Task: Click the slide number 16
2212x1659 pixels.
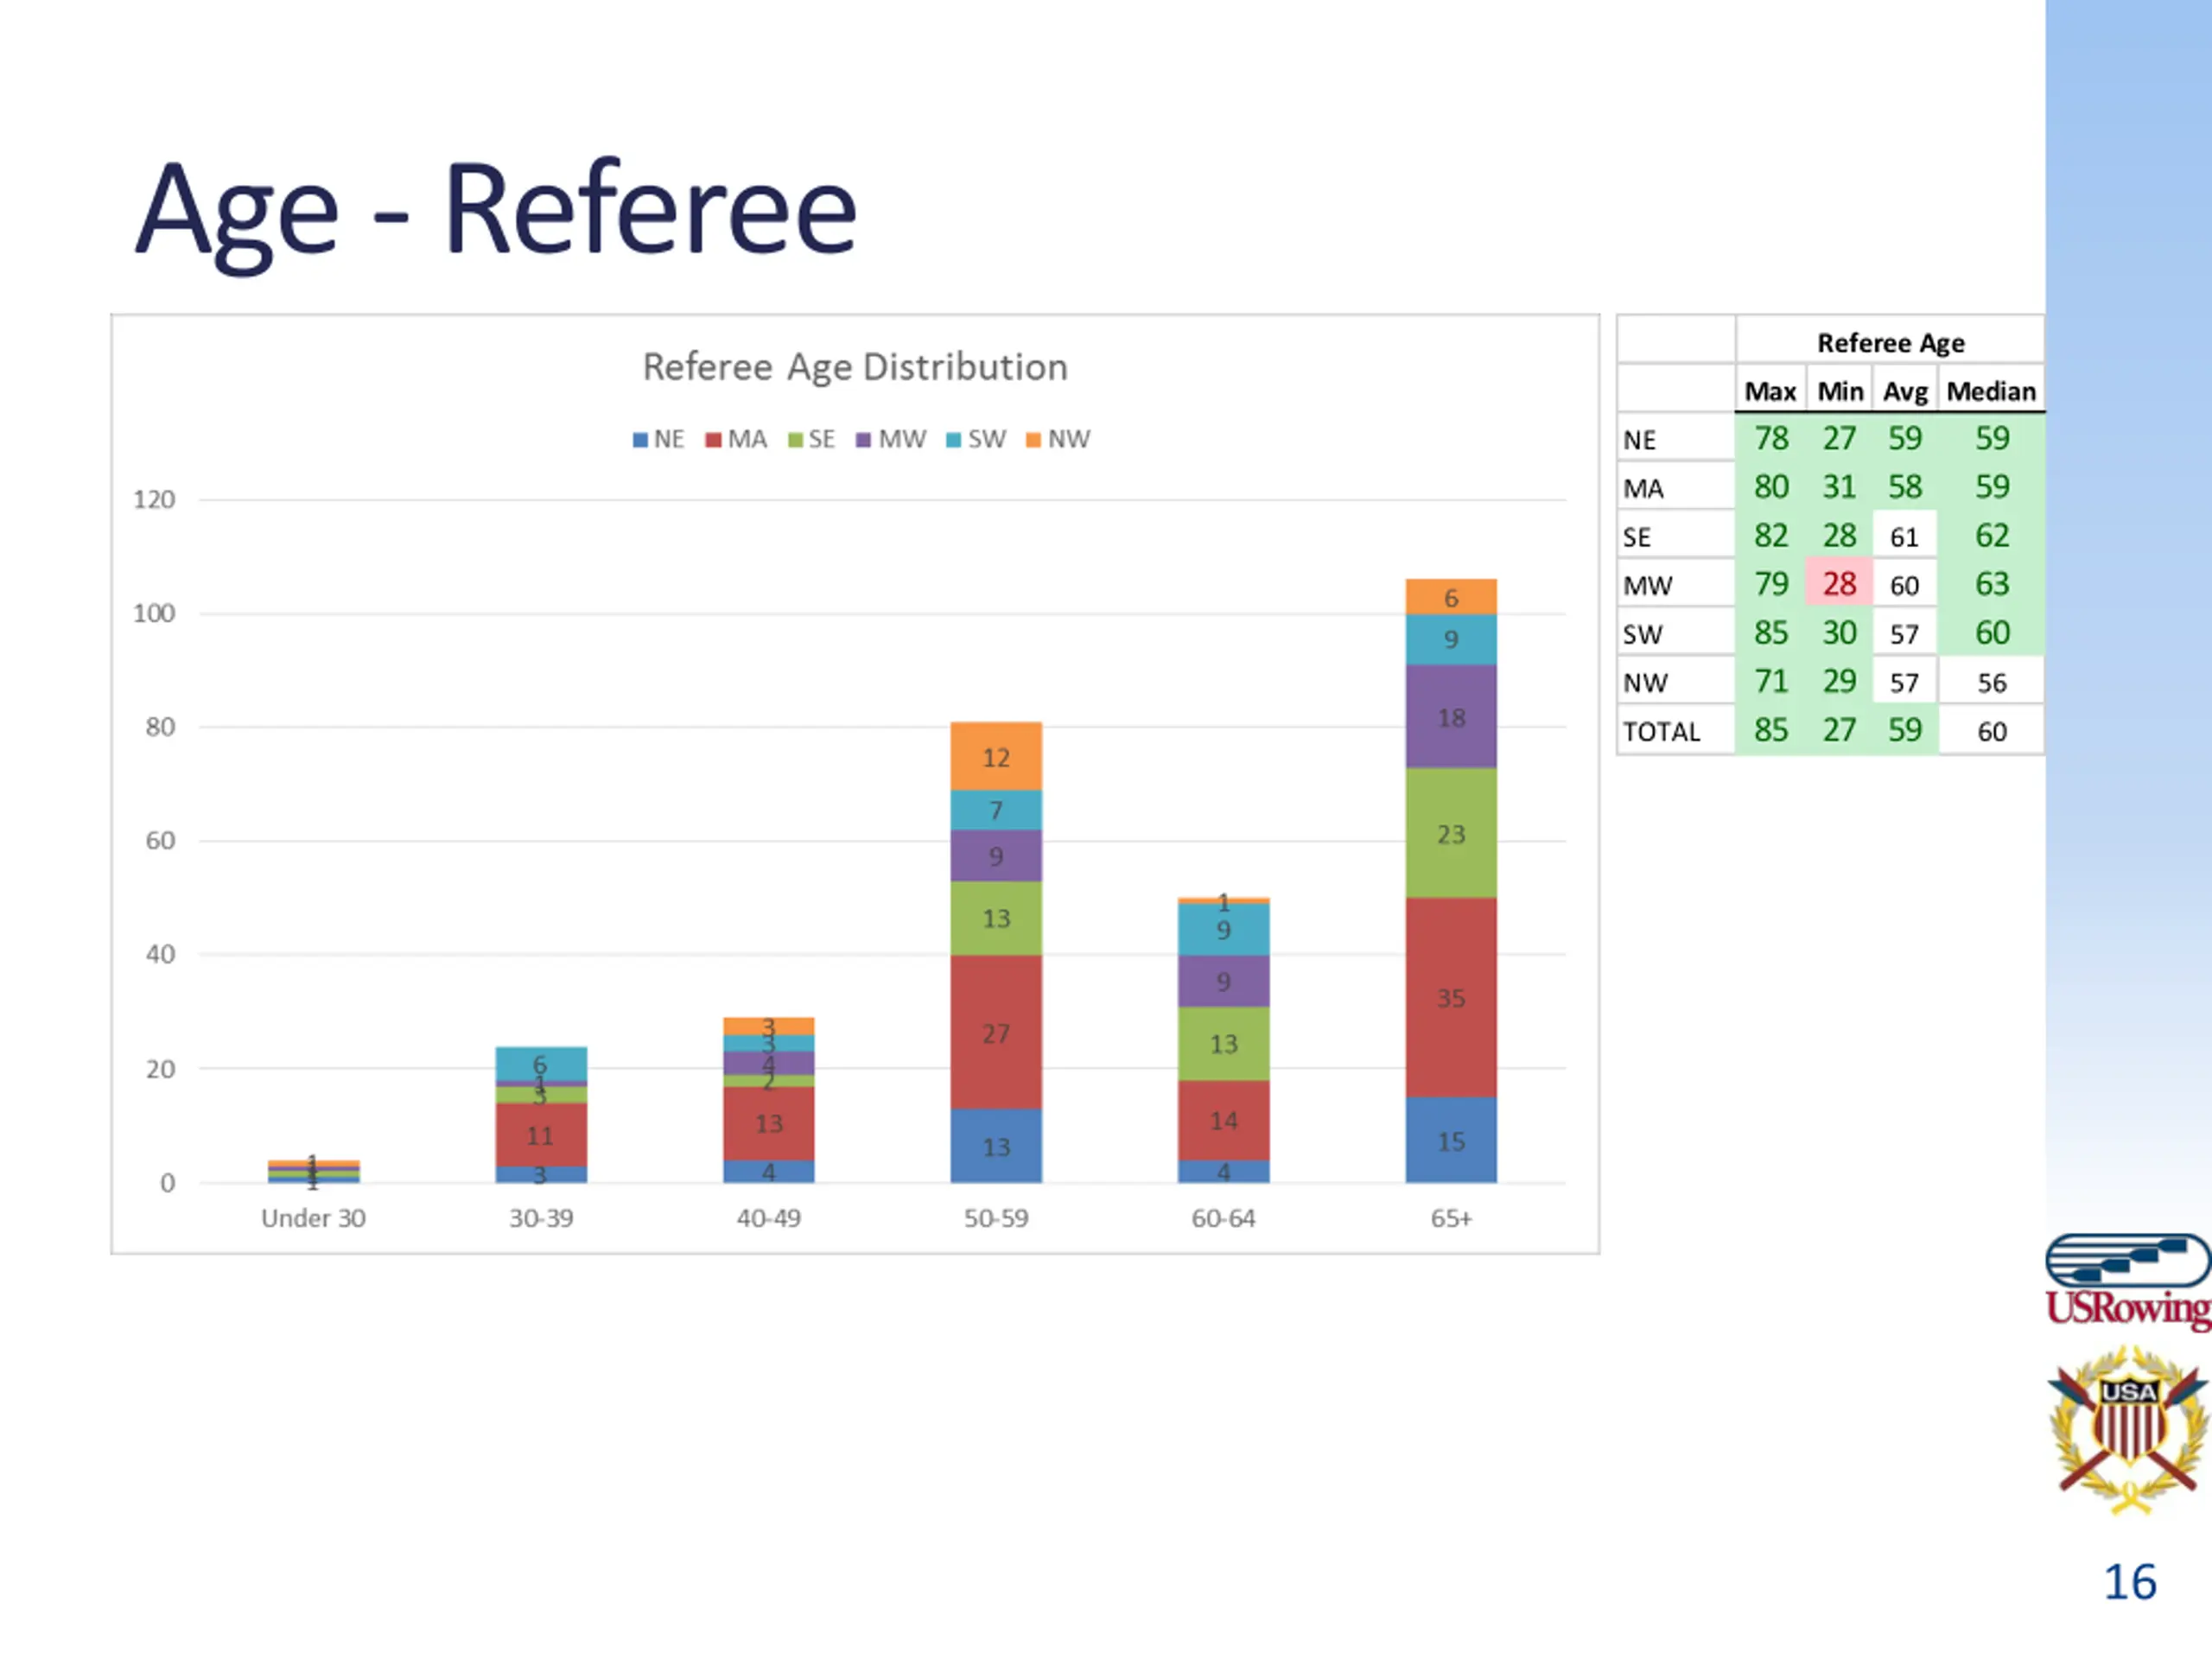Action: [x=2129, y=1582]
